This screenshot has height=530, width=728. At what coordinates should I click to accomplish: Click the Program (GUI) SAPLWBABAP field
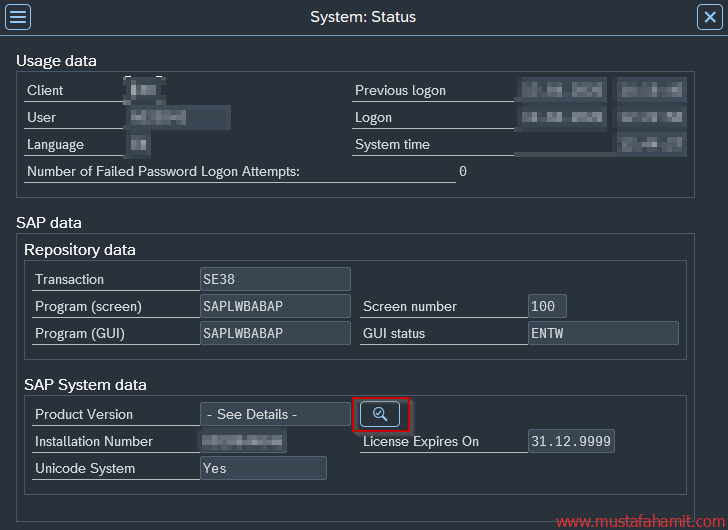(x=275, y=333)
